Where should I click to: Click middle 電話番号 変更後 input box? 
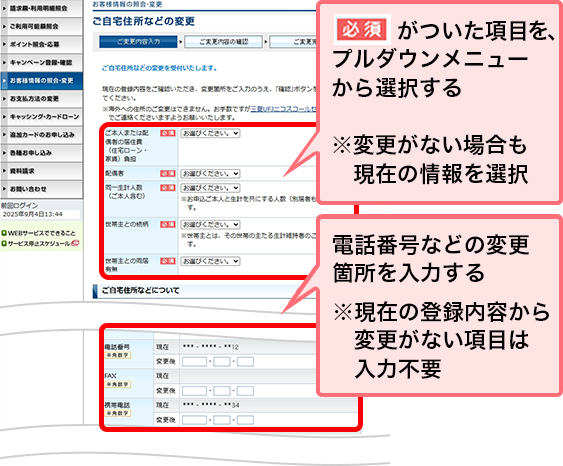(x=222, y=361)
